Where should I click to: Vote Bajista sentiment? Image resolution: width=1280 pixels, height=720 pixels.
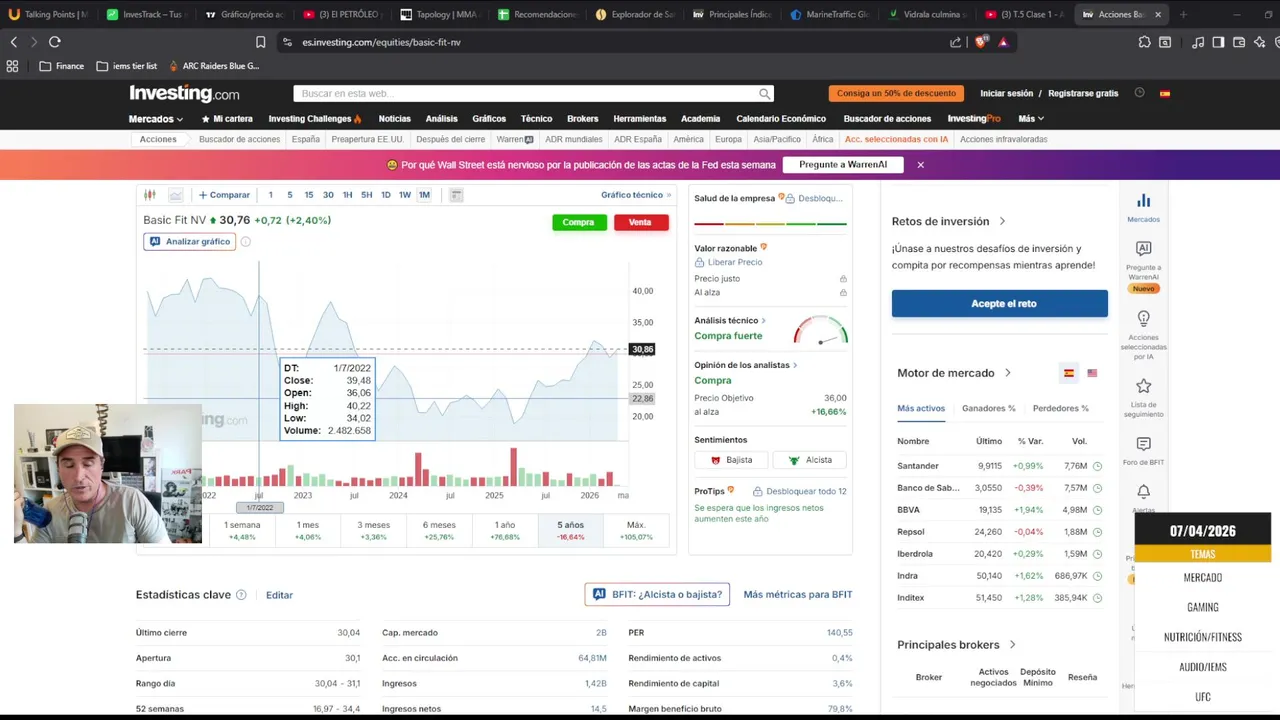click(x=731, y=460)
